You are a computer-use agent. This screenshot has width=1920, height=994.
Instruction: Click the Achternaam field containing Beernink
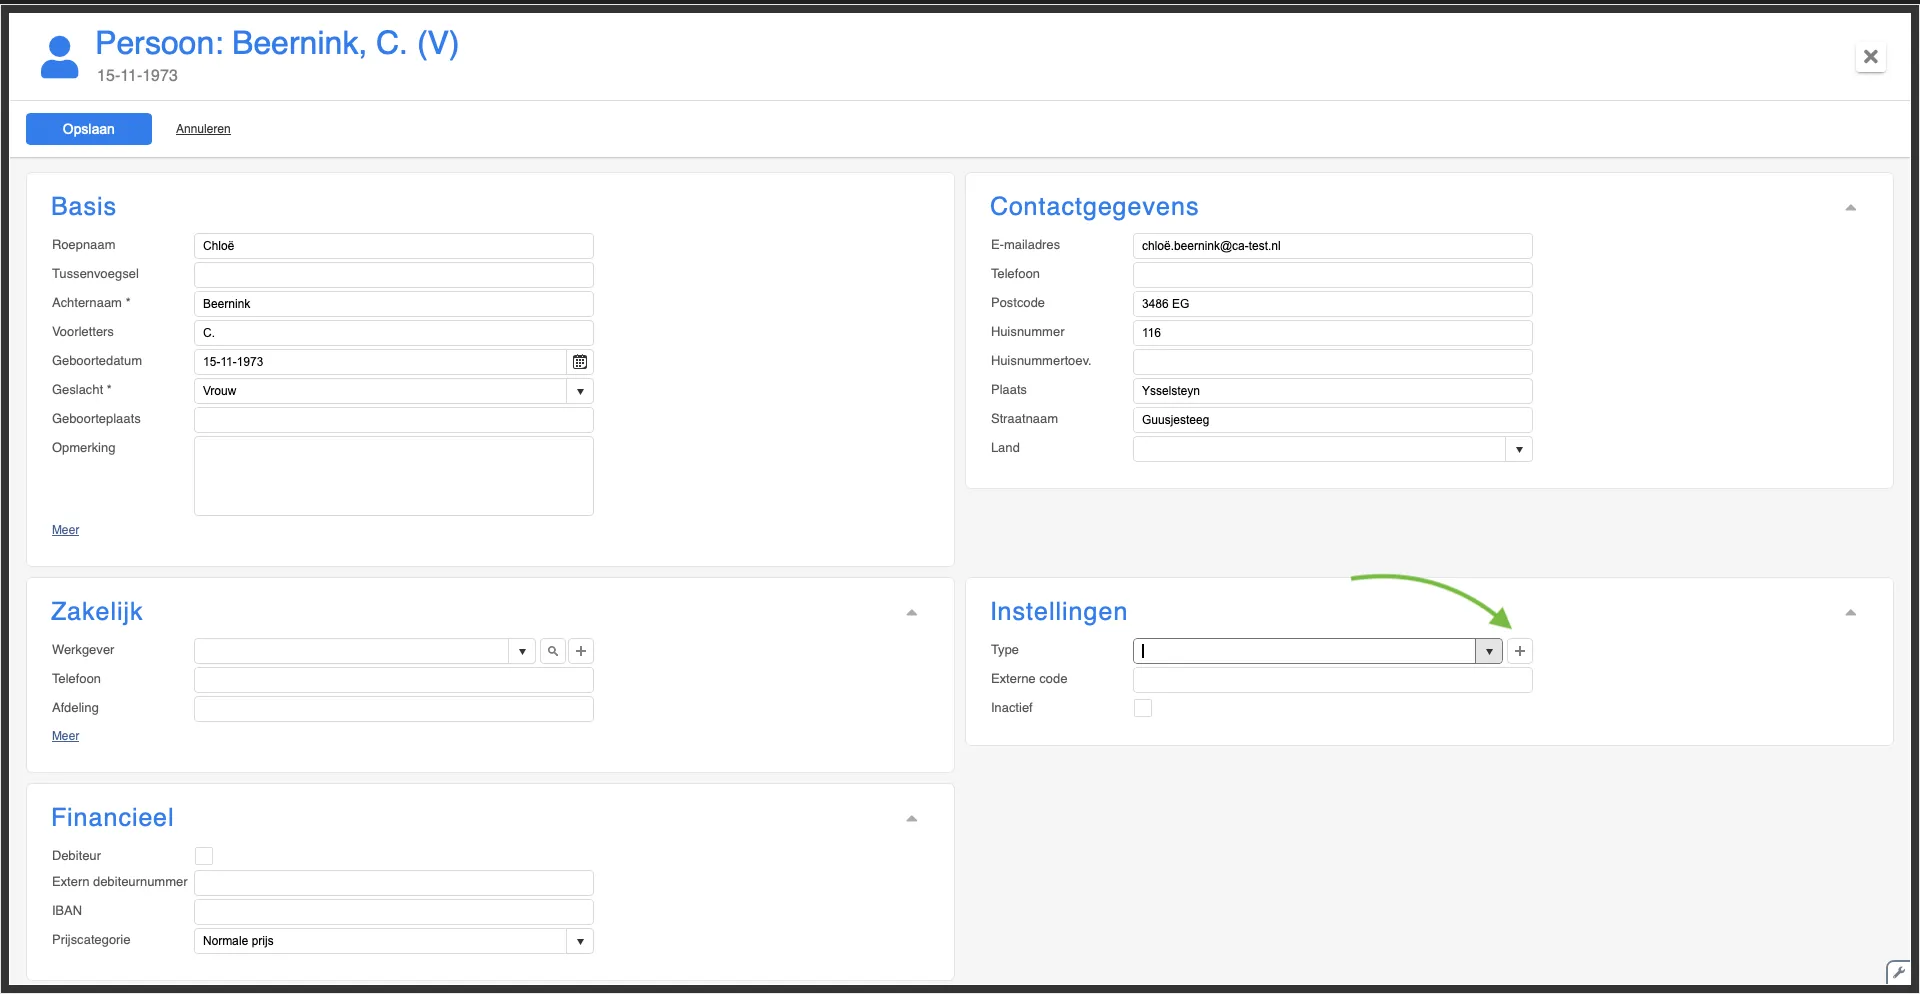point(394,304)
